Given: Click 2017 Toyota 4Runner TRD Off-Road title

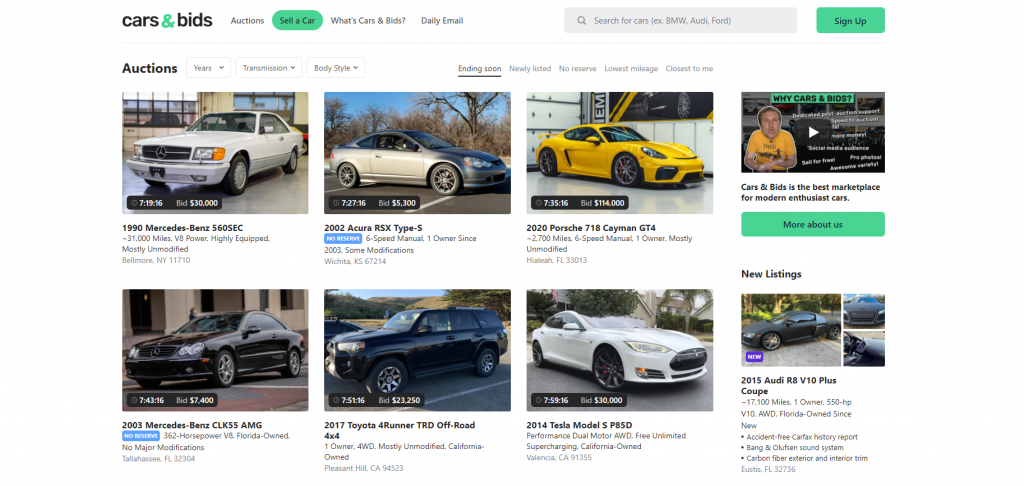Looking at the screenshot, I should point(400,430).
